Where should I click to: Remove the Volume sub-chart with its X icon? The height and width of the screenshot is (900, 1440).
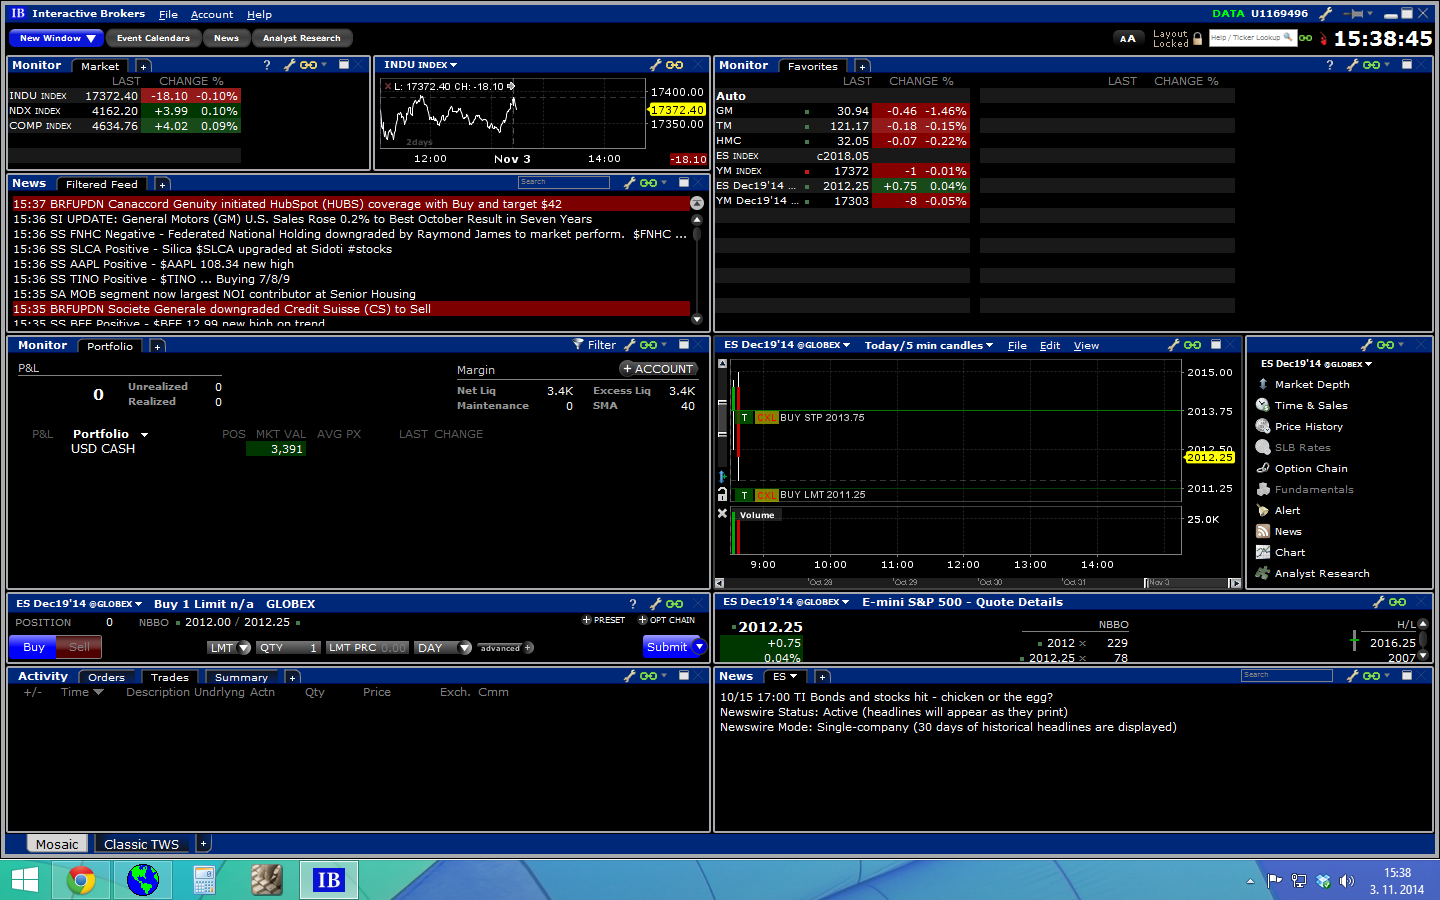(722, 514)
